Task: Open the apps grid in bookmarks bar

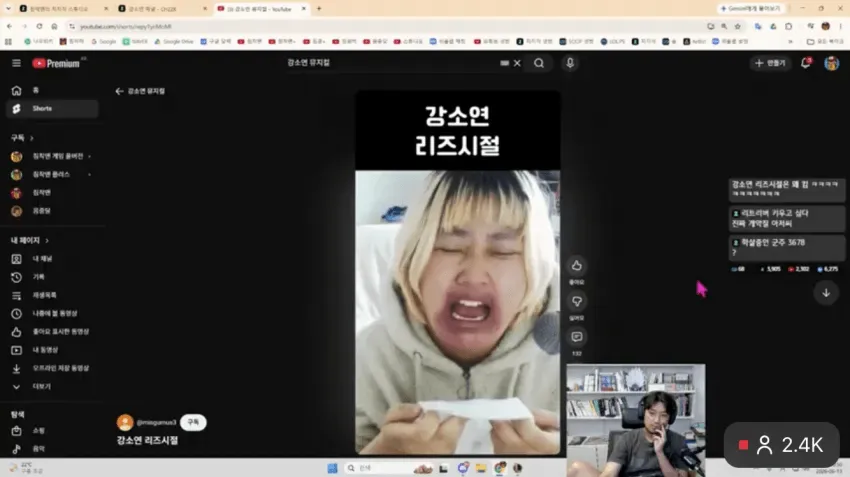Action: coord(8,41)
